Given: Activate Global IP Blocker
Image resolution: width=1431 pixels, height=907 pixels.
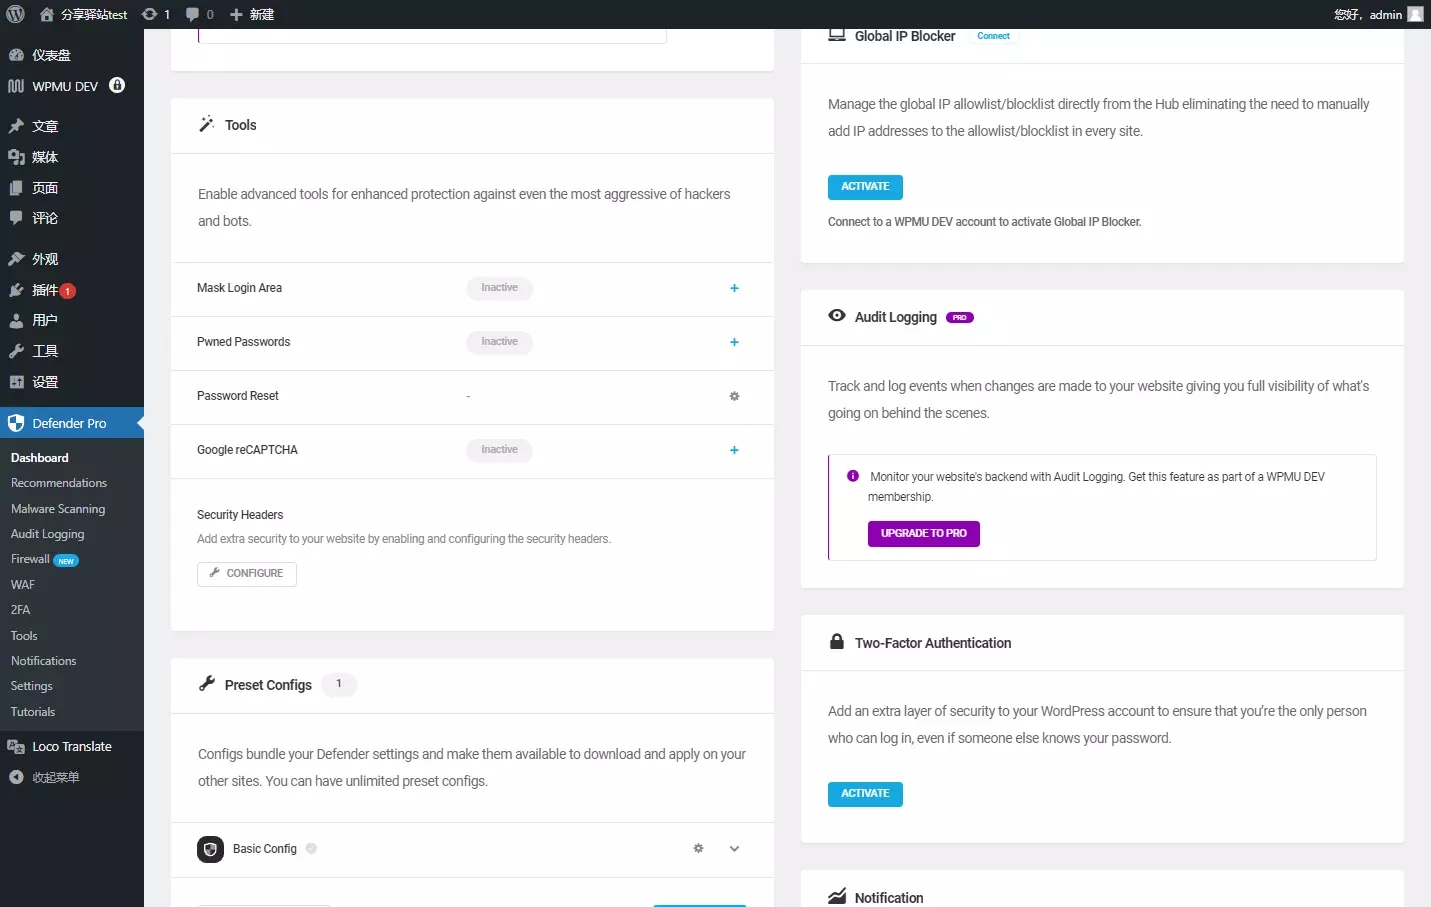Looking at the screenshot, I should coord(865,187).
